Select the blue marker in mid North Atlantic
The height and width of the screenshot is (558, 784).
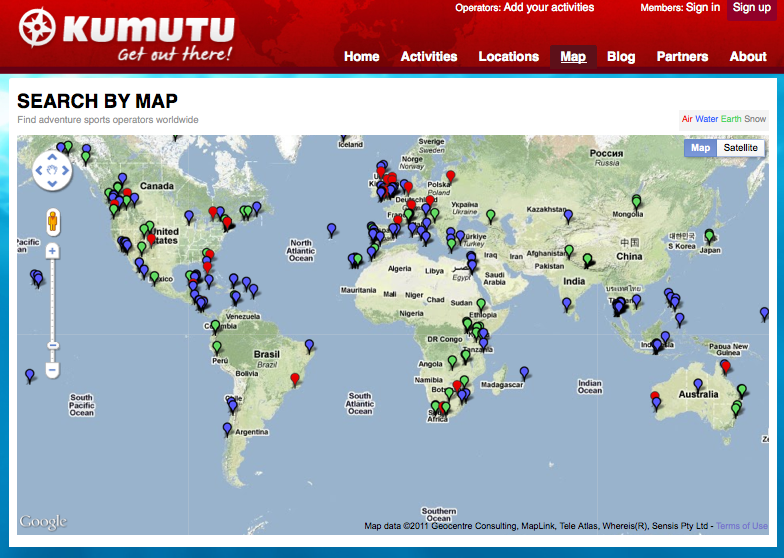click(332, 230)
